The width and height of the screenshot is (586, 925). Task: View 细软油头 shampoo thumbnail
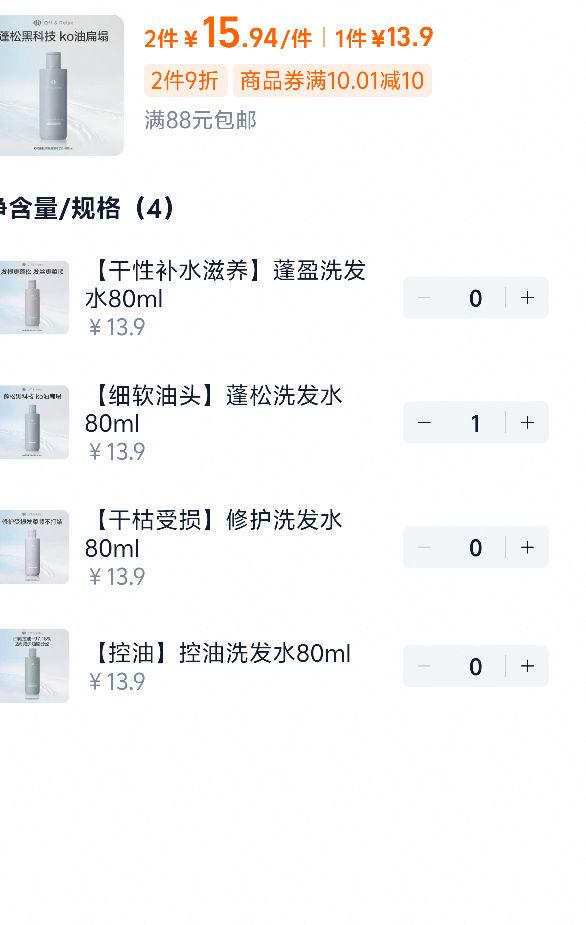pyautogui.click(x=34, y=422)
